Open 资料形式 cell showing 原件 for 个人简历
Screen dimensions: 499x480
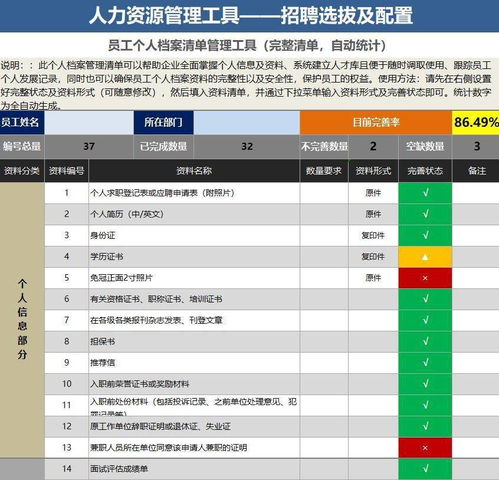click(373, 214)
